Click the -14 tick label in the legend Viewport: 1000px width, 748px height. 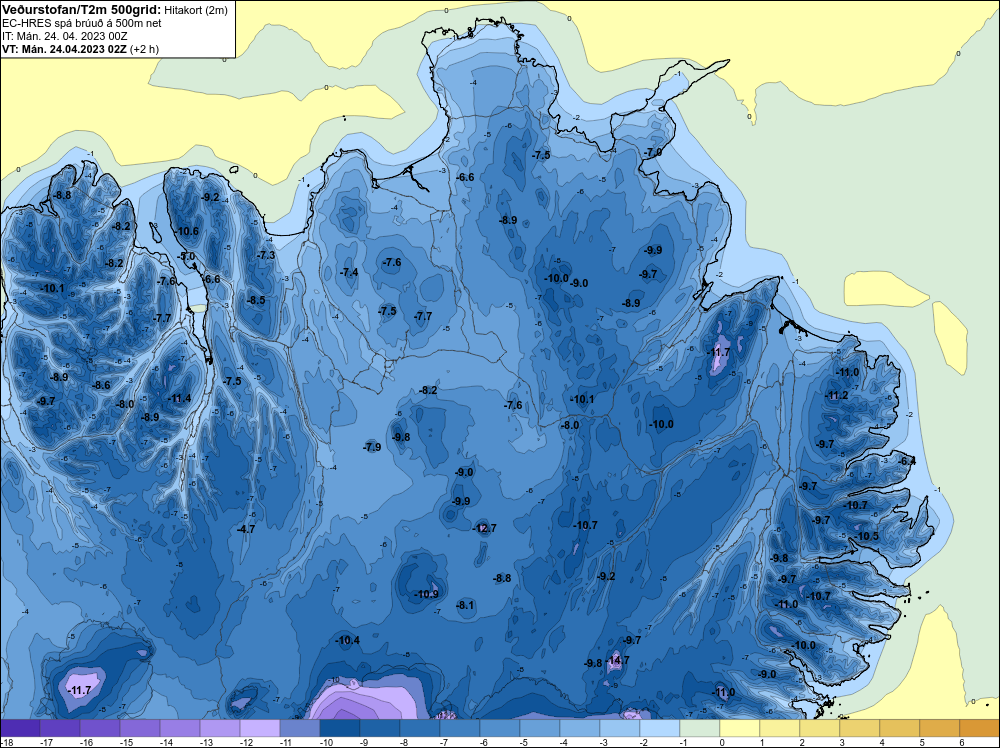[x=166, y=742]
